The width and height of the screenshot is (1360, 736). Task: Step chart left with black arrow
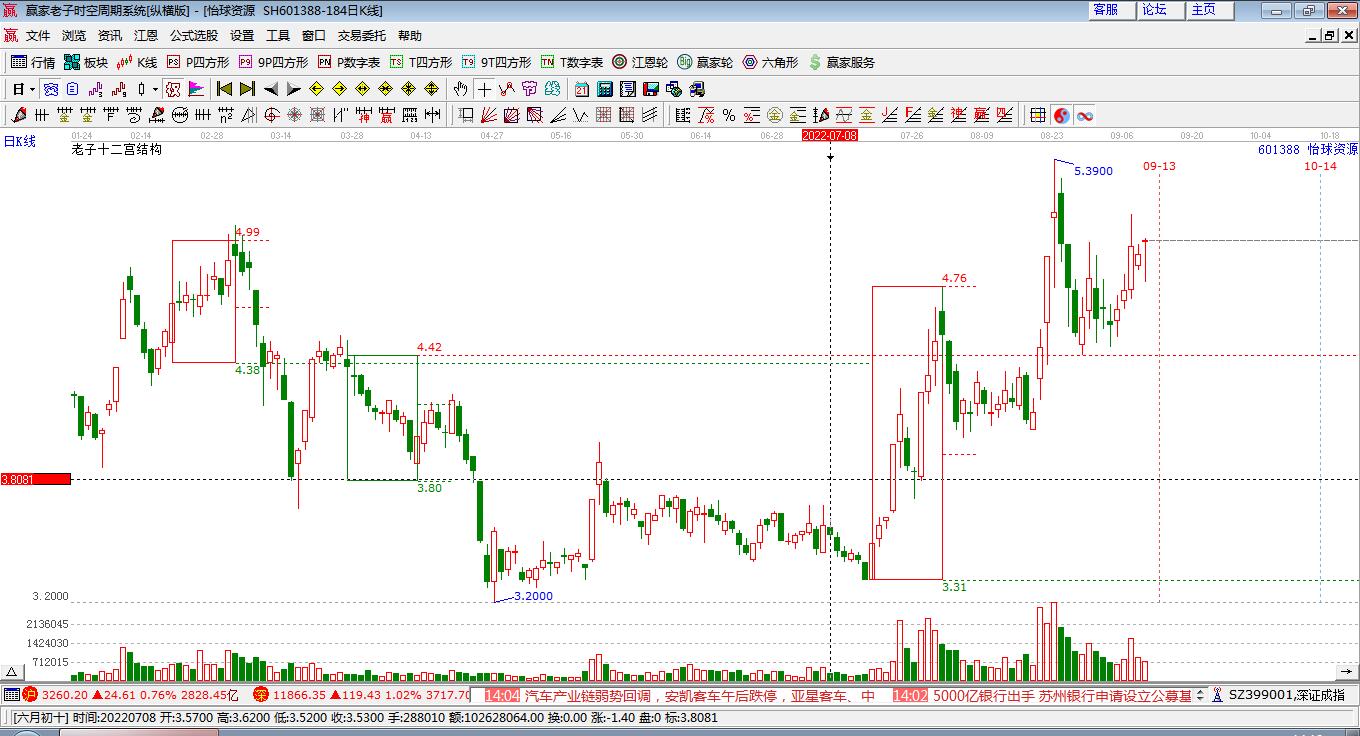[270, 89]
